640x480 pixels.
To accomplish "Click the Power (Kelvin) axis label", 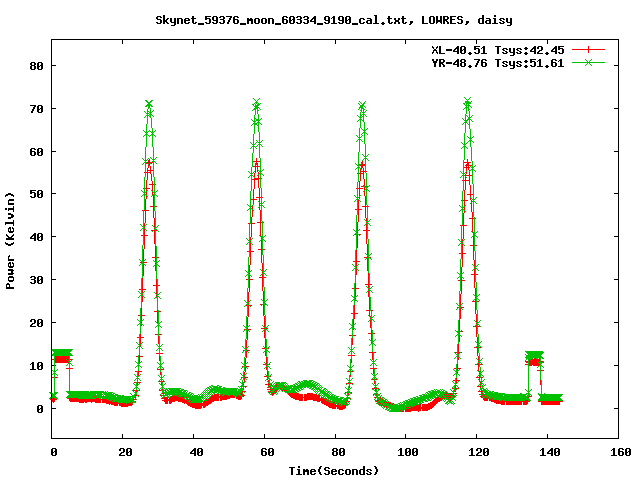I will (x=10, y=241).
